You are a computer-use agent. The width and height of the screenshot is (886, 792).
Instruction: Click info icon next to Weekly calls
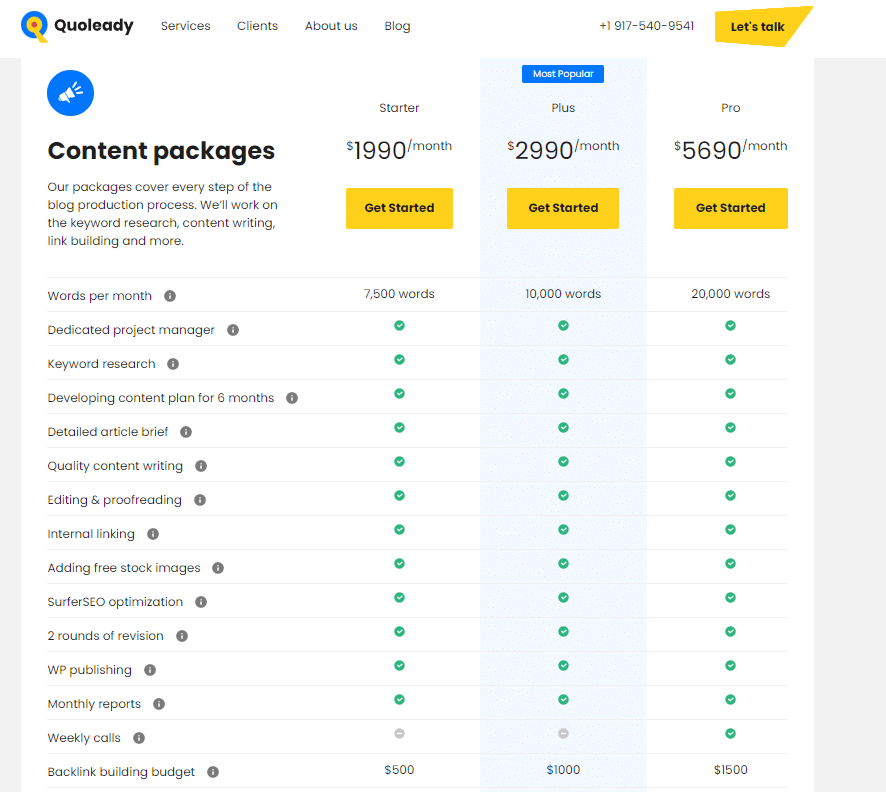pyautogui.click(x=139, y=738)
